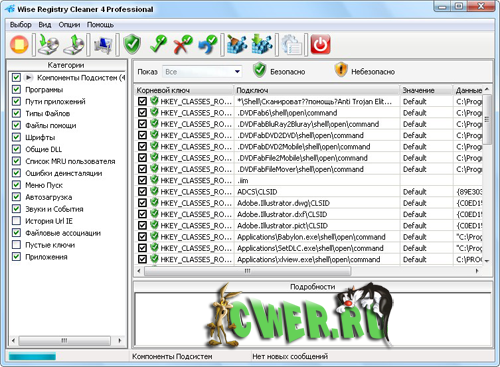Sort by Данные column header
Screen dimensions: 500x367
click(x=468, y=90)
